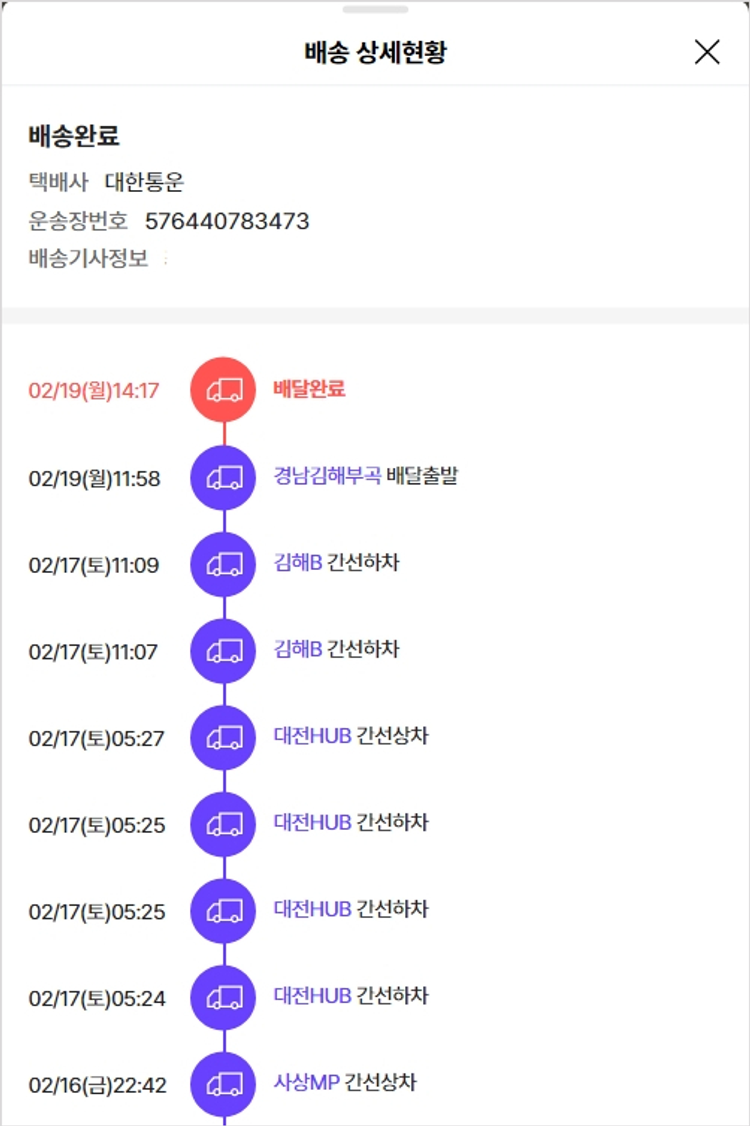This screenshot has height=1126, width=750.
Task: Click the 대한통운 courier name
Action: tap(145, 183)
